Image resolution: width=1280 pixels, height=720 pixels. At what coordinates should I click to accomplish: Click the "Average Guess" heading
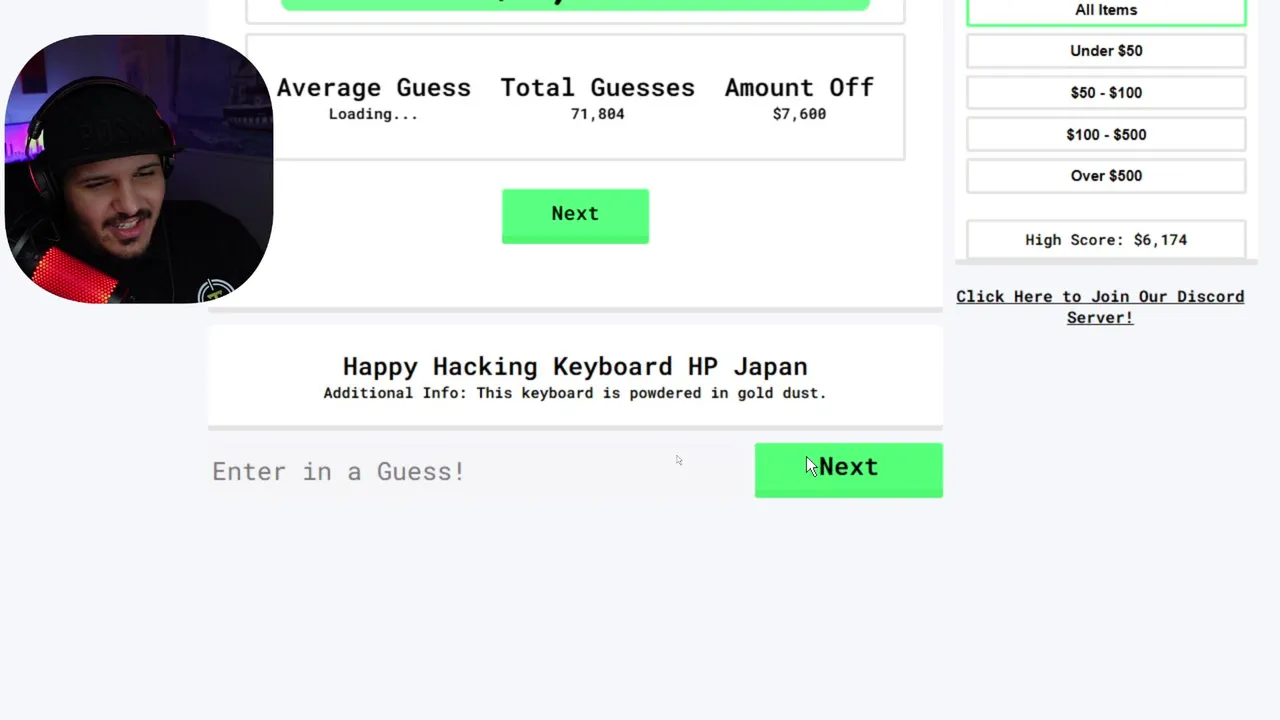pos(374,87)
